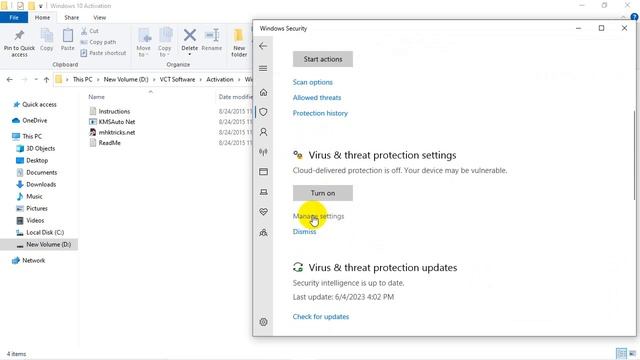This screenshot has height=360, width=640.
Task: Open Manage settings link
Action: [318, 216]
